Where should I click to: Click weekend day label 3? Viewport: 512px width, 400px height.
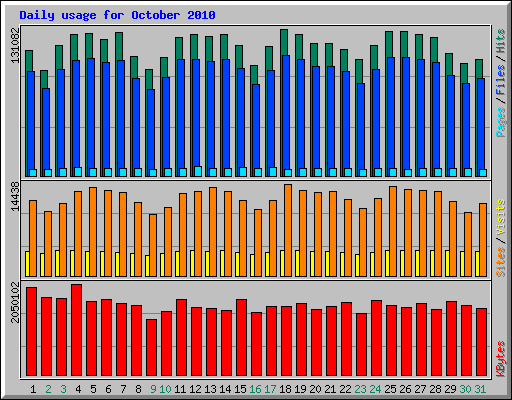pyautogui.click(x=63, y=389)
